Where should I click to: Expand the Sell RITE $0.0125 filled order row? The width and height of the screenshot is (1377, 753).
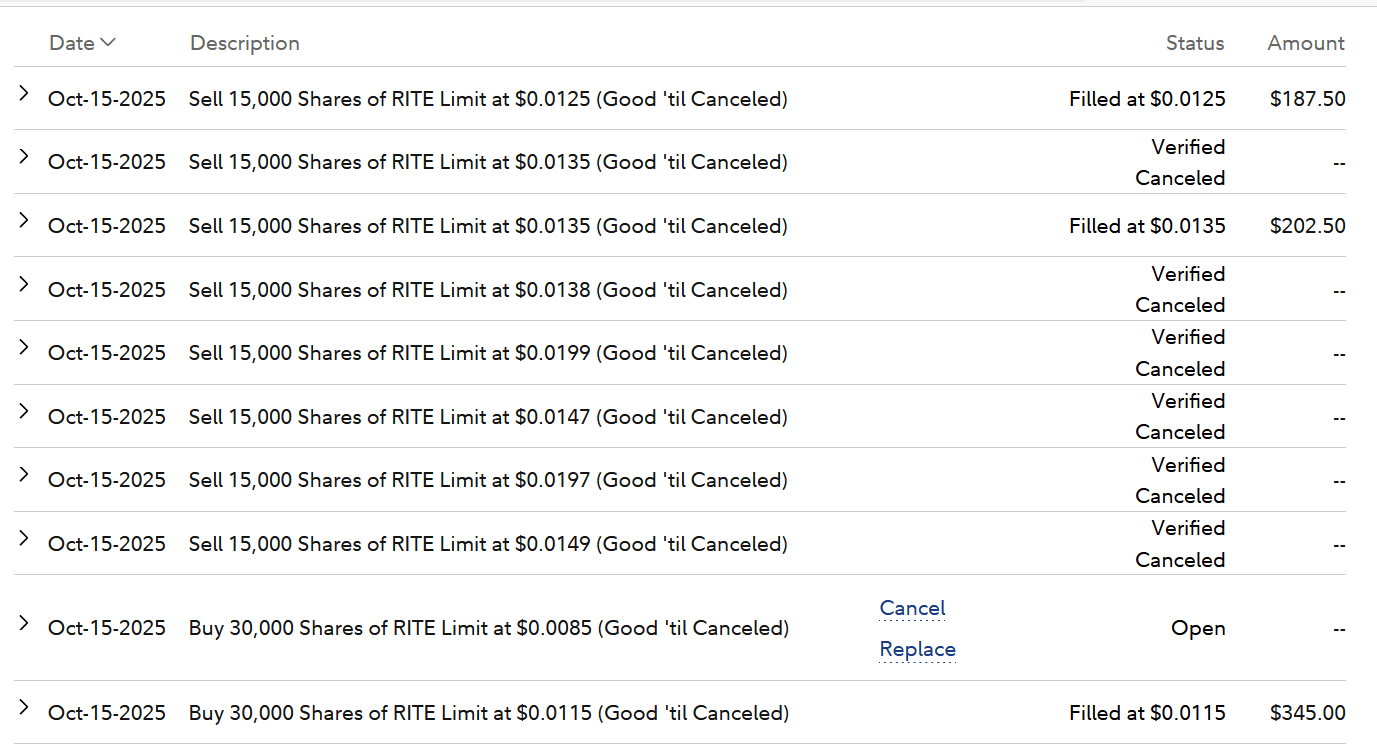(x=24, y=94)
